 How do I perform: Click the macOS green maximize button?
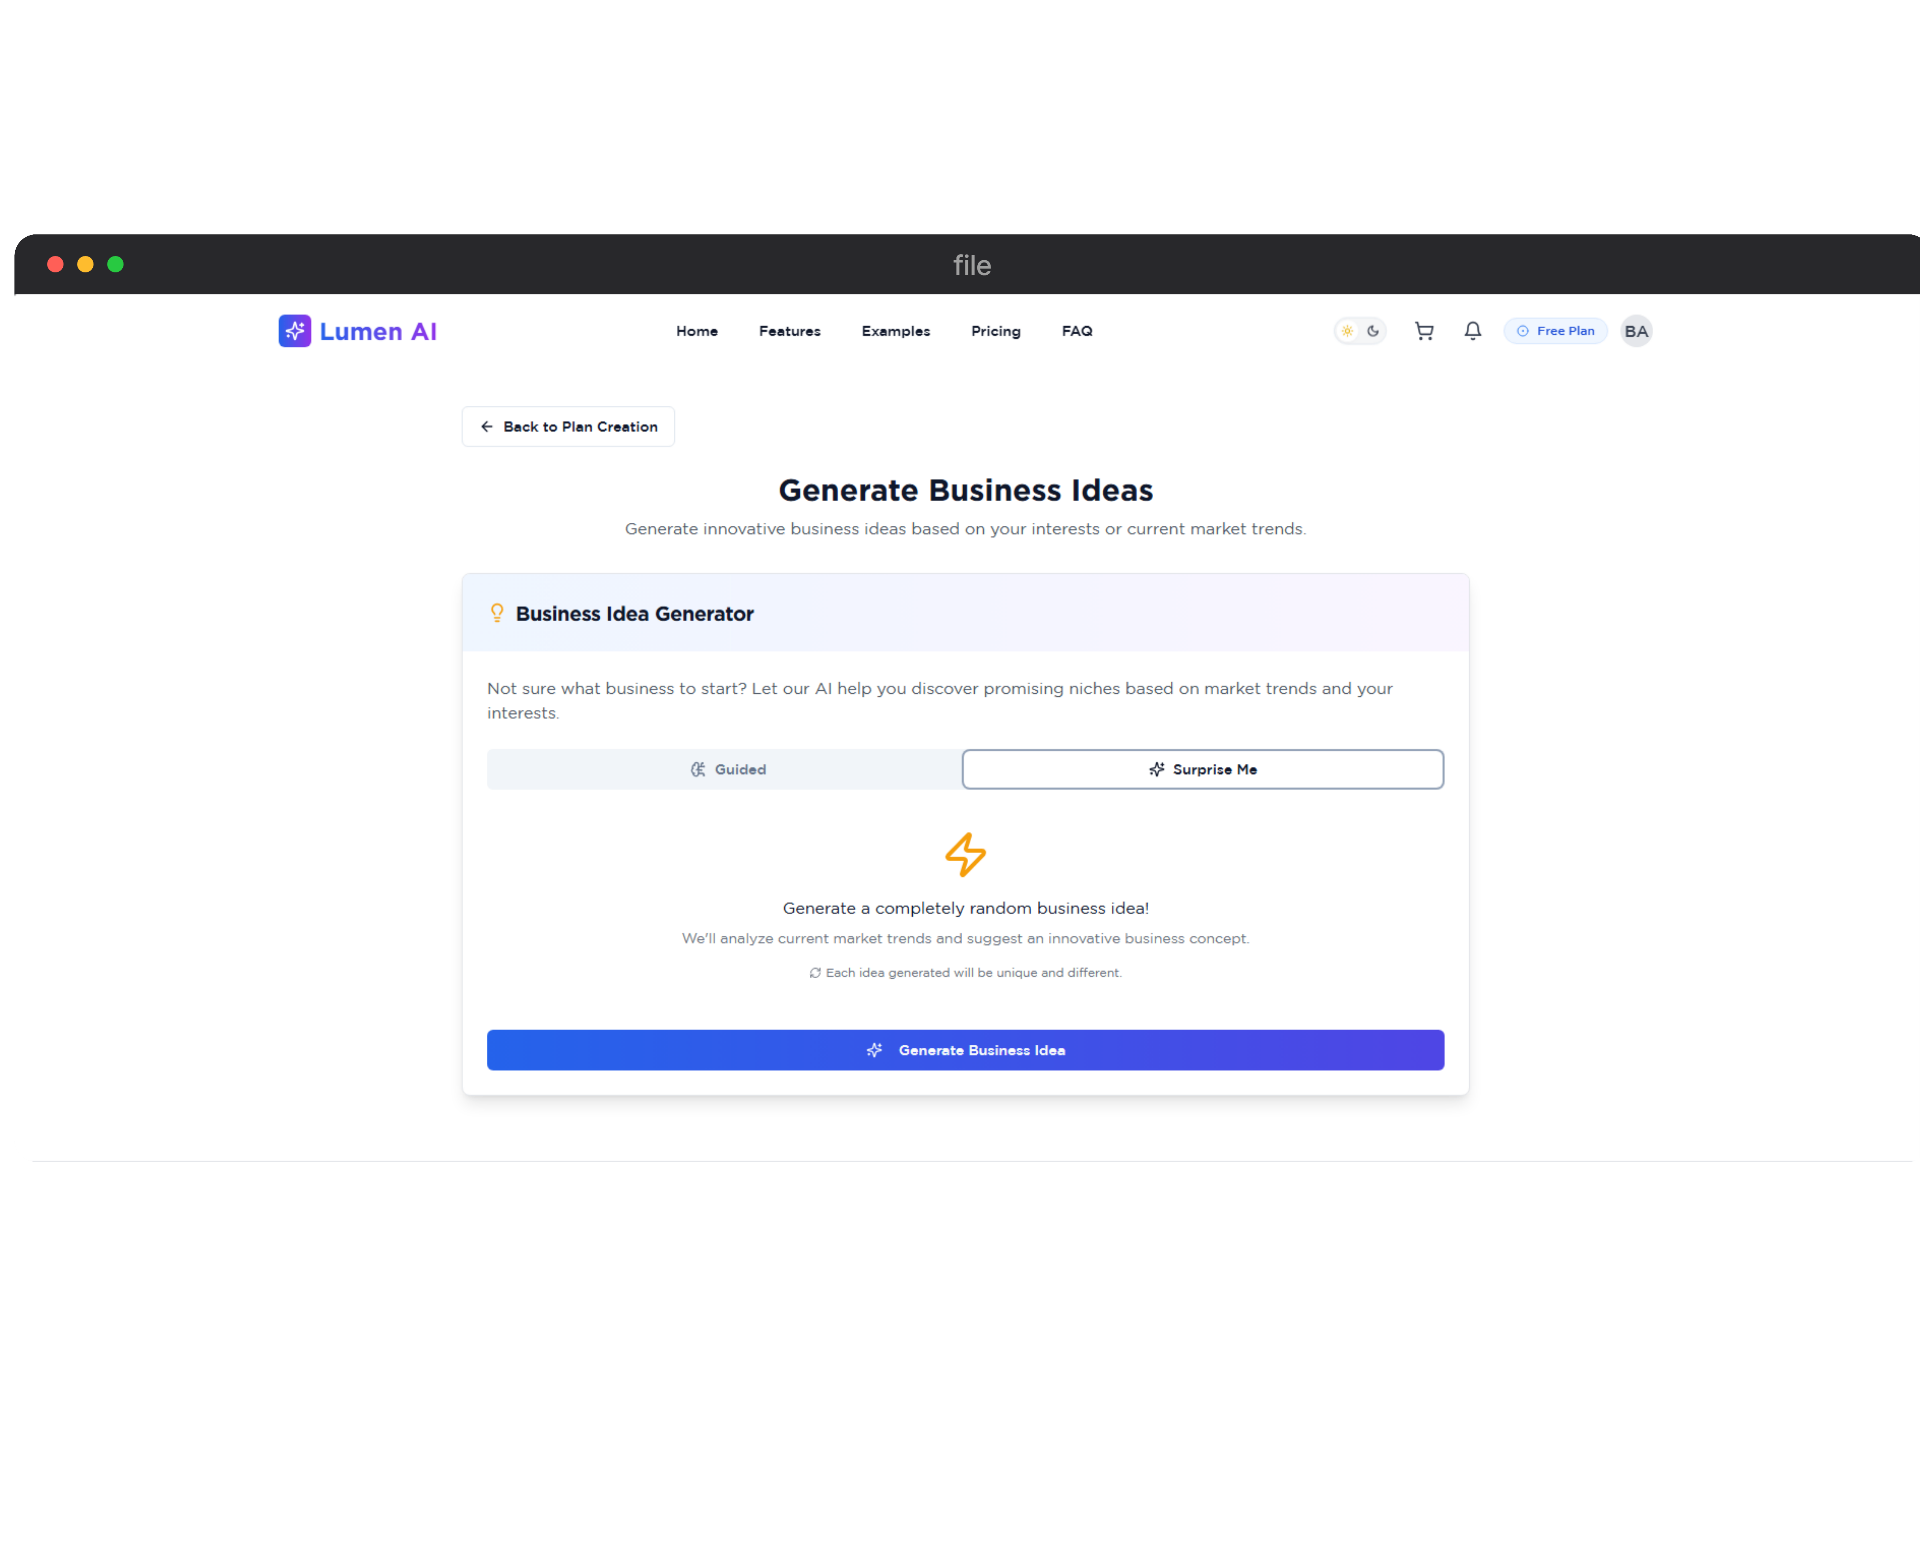click(115, 264)
